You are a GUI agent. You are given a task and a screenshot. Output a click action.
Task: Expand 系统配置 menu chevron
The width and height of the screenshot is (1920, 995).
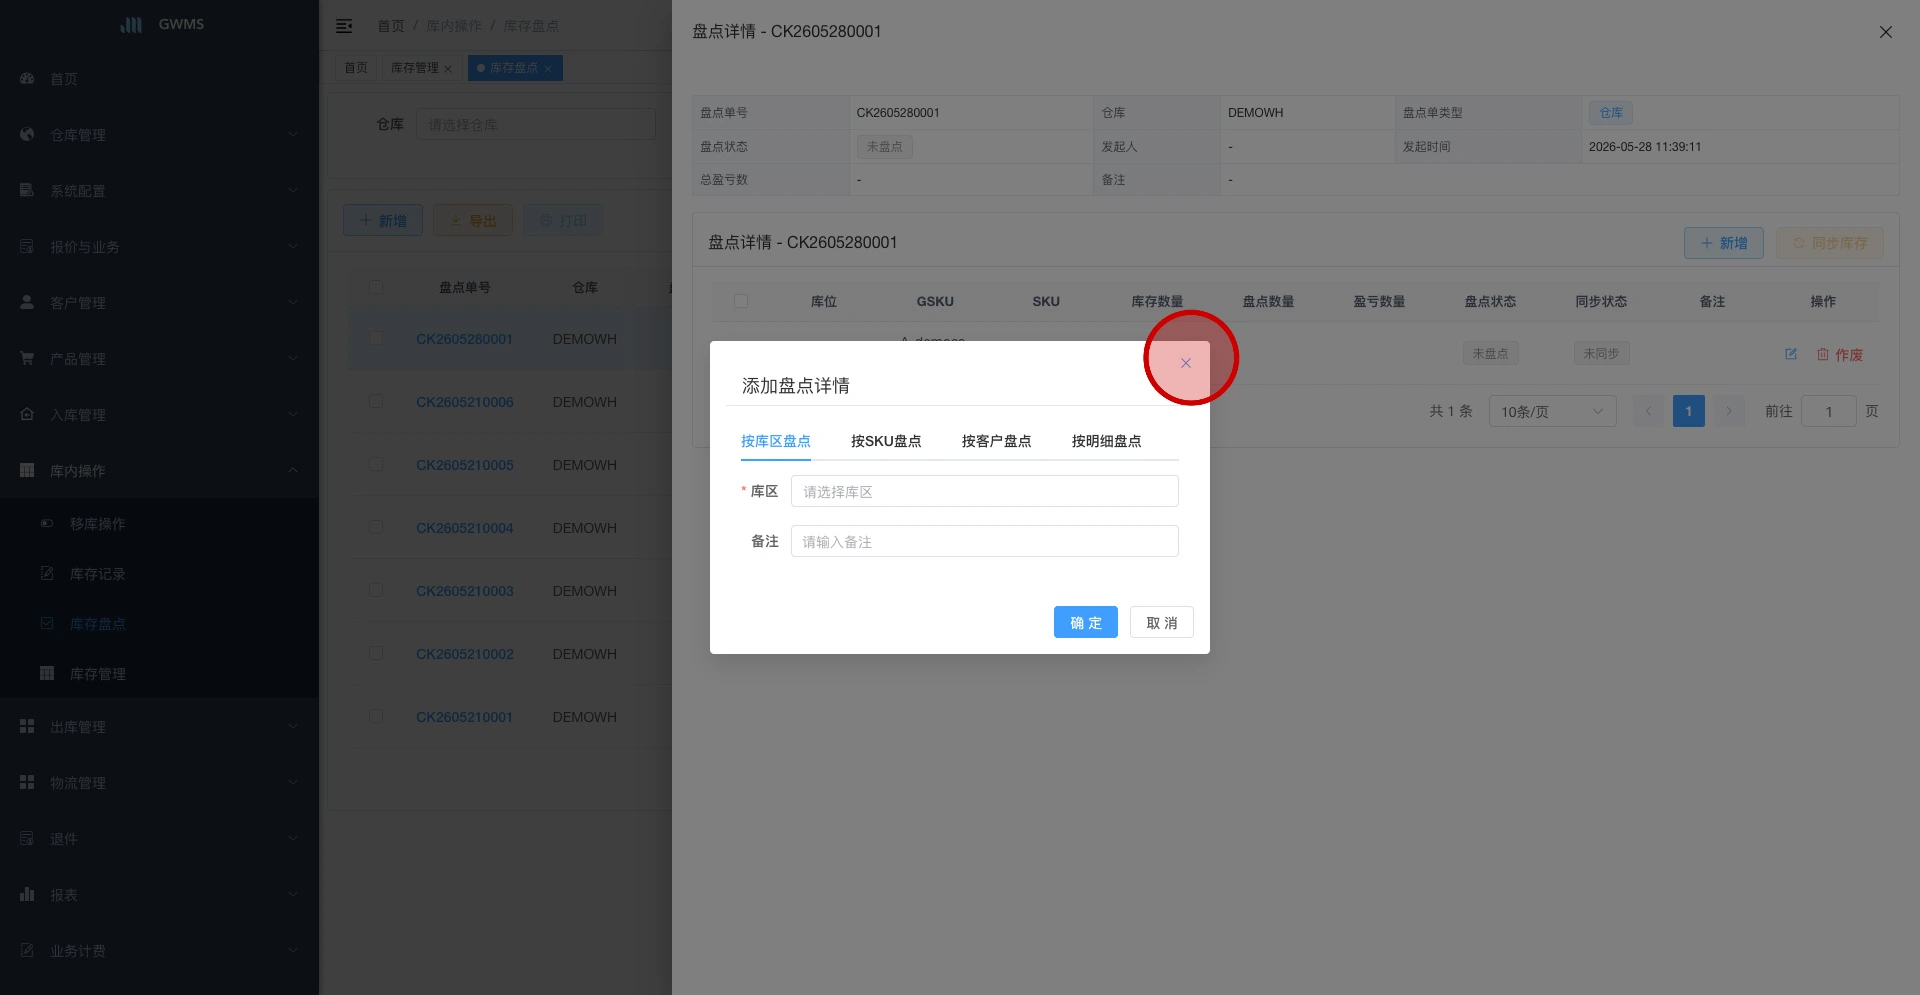pyautogui.click(x=293, y=190)
